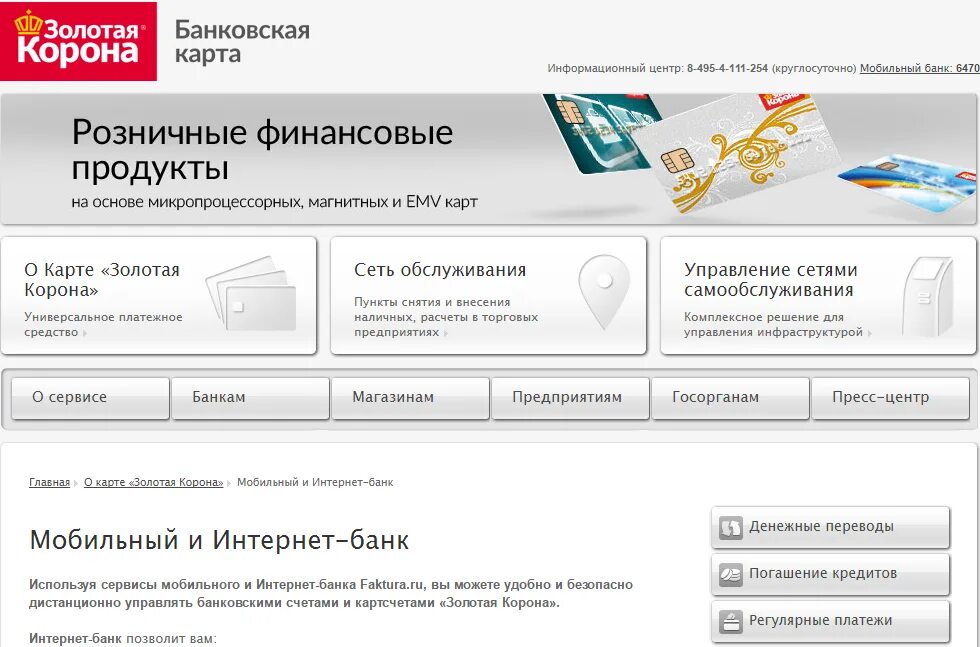This screenshot has width=980, height=647.
Task: Click the map pin icon in 'Сеть обслуживания' tile
Action: tap(603, 292)
